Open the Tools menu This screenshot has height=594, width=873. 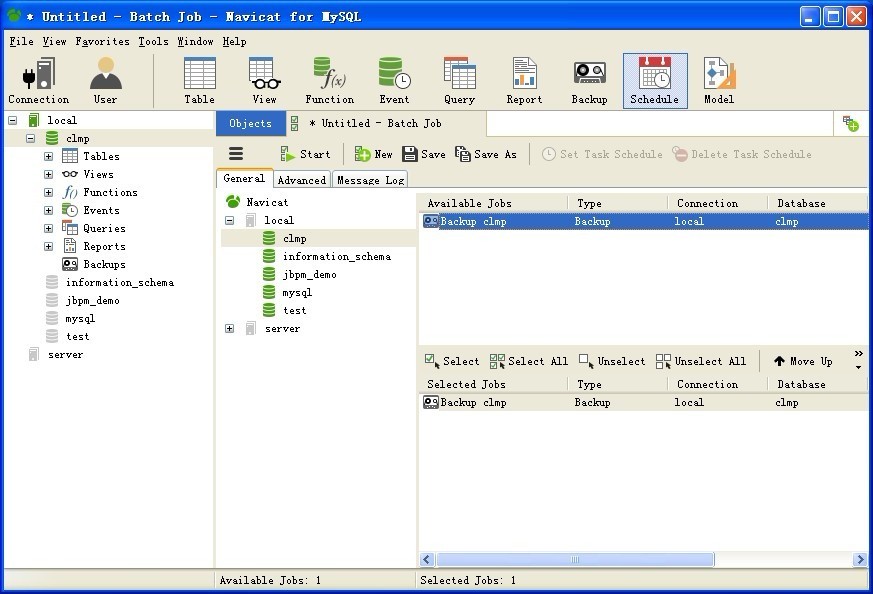153,41
